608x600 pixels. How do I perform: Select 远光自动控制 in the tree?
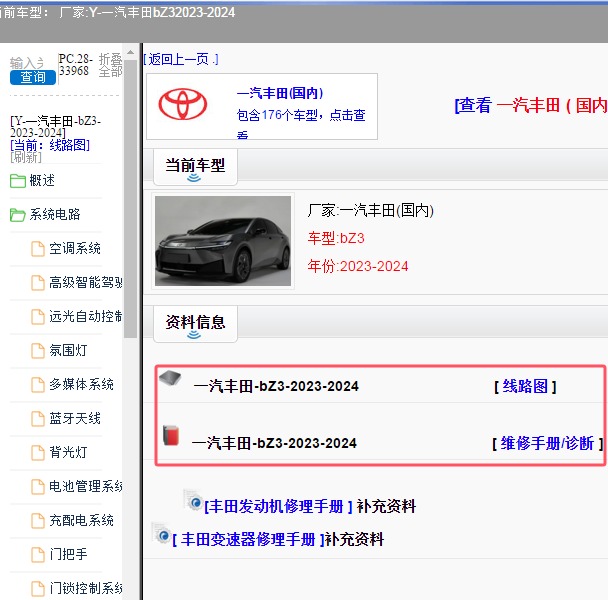(85, 316)
